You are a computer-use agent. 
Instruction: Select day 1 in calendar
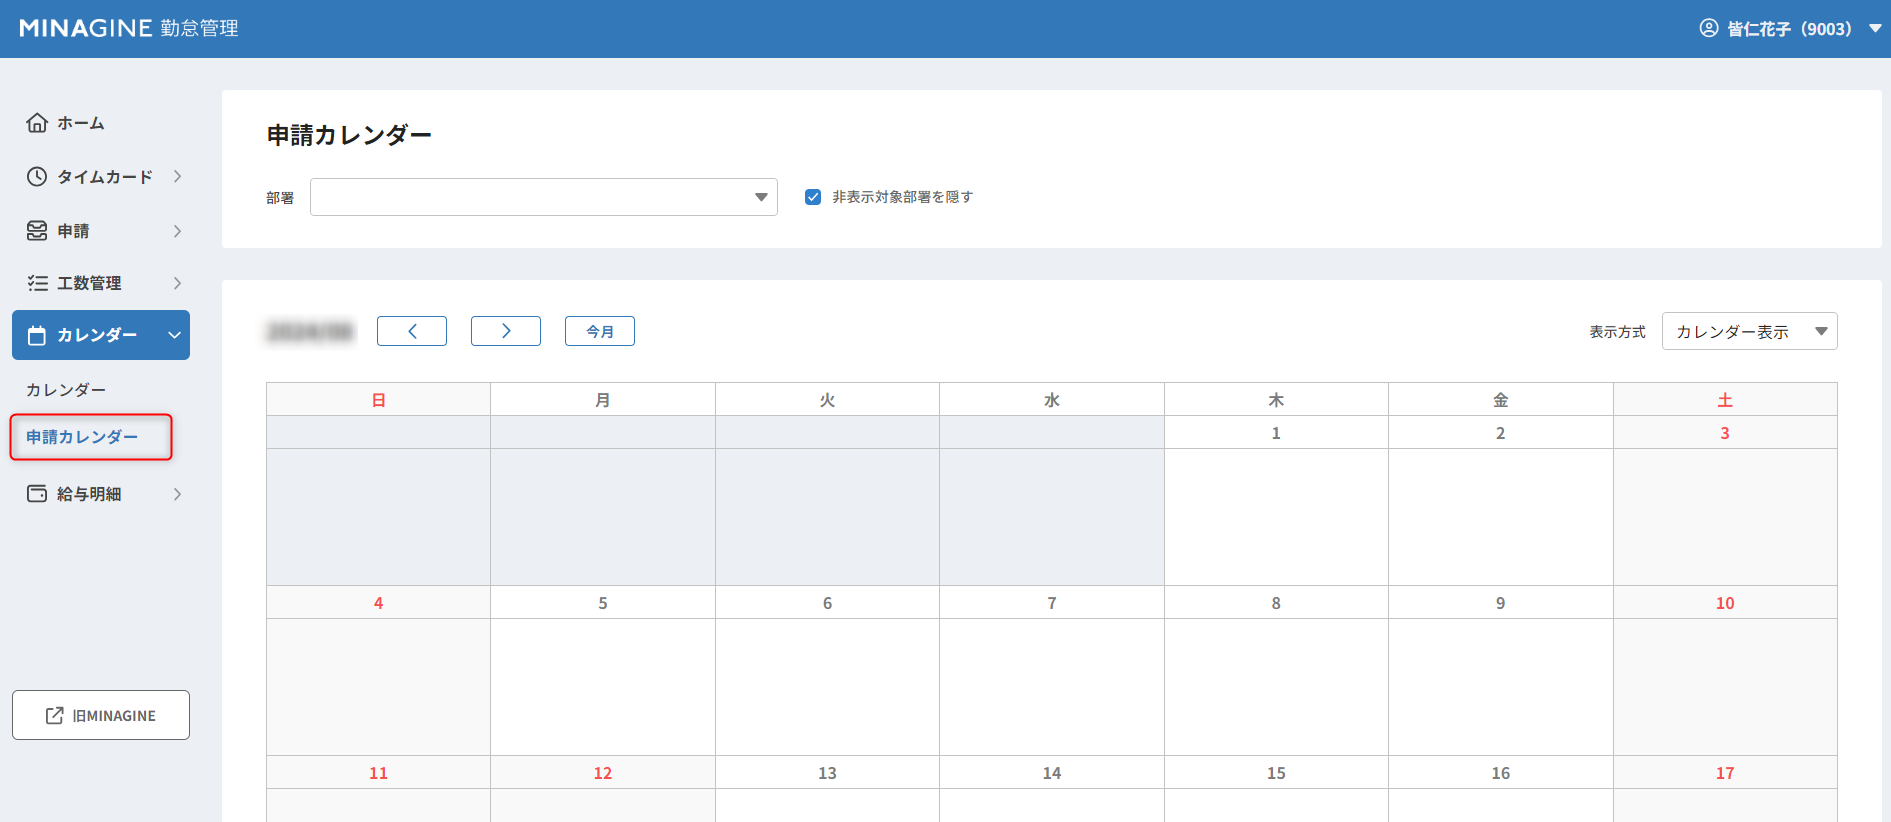pos(1276,433)
